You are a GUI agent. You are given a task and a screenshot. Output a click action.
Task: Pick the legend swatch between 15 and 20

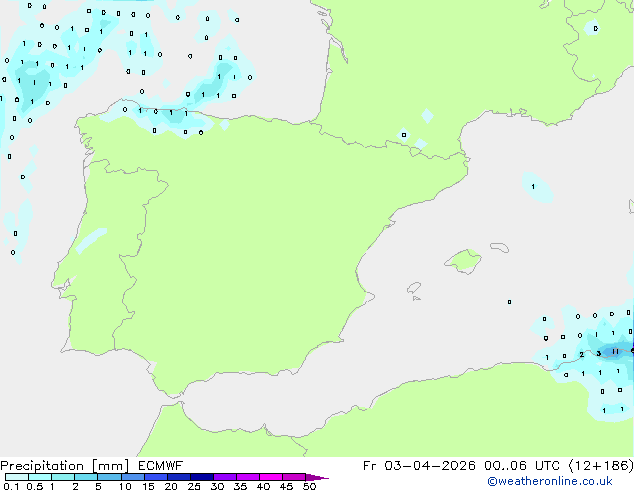[x=155, y=477]
